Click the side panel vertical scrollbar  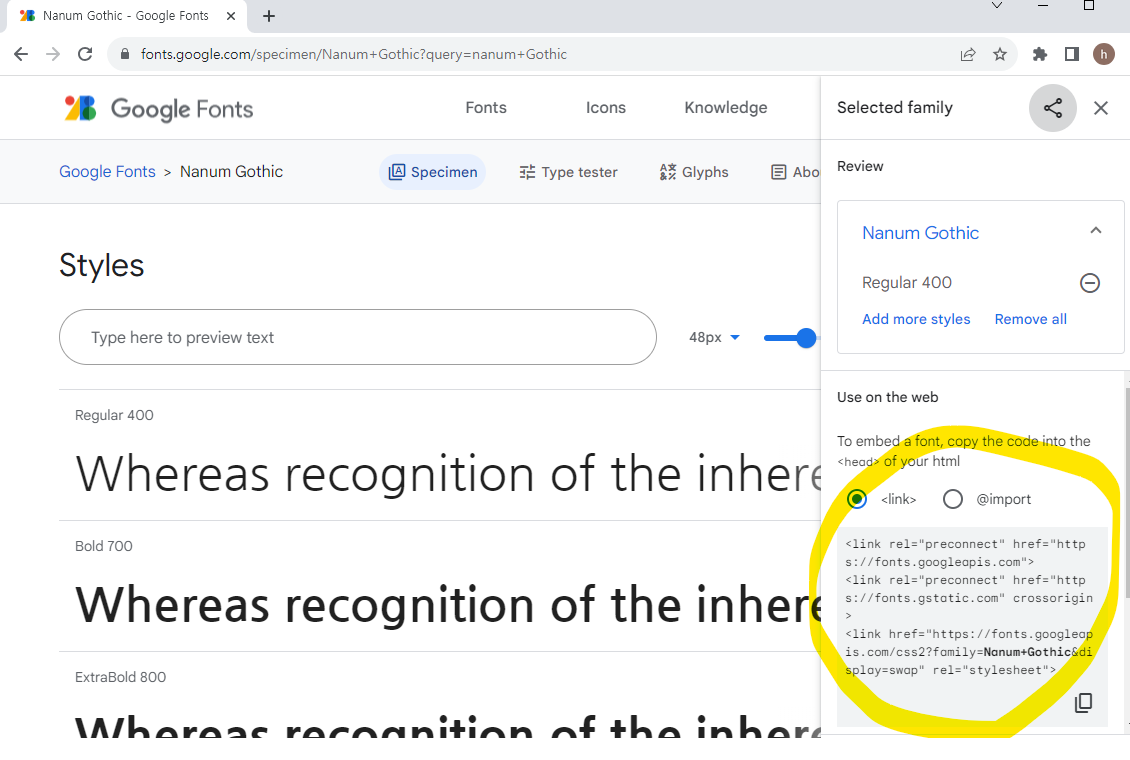(1126, 492)
